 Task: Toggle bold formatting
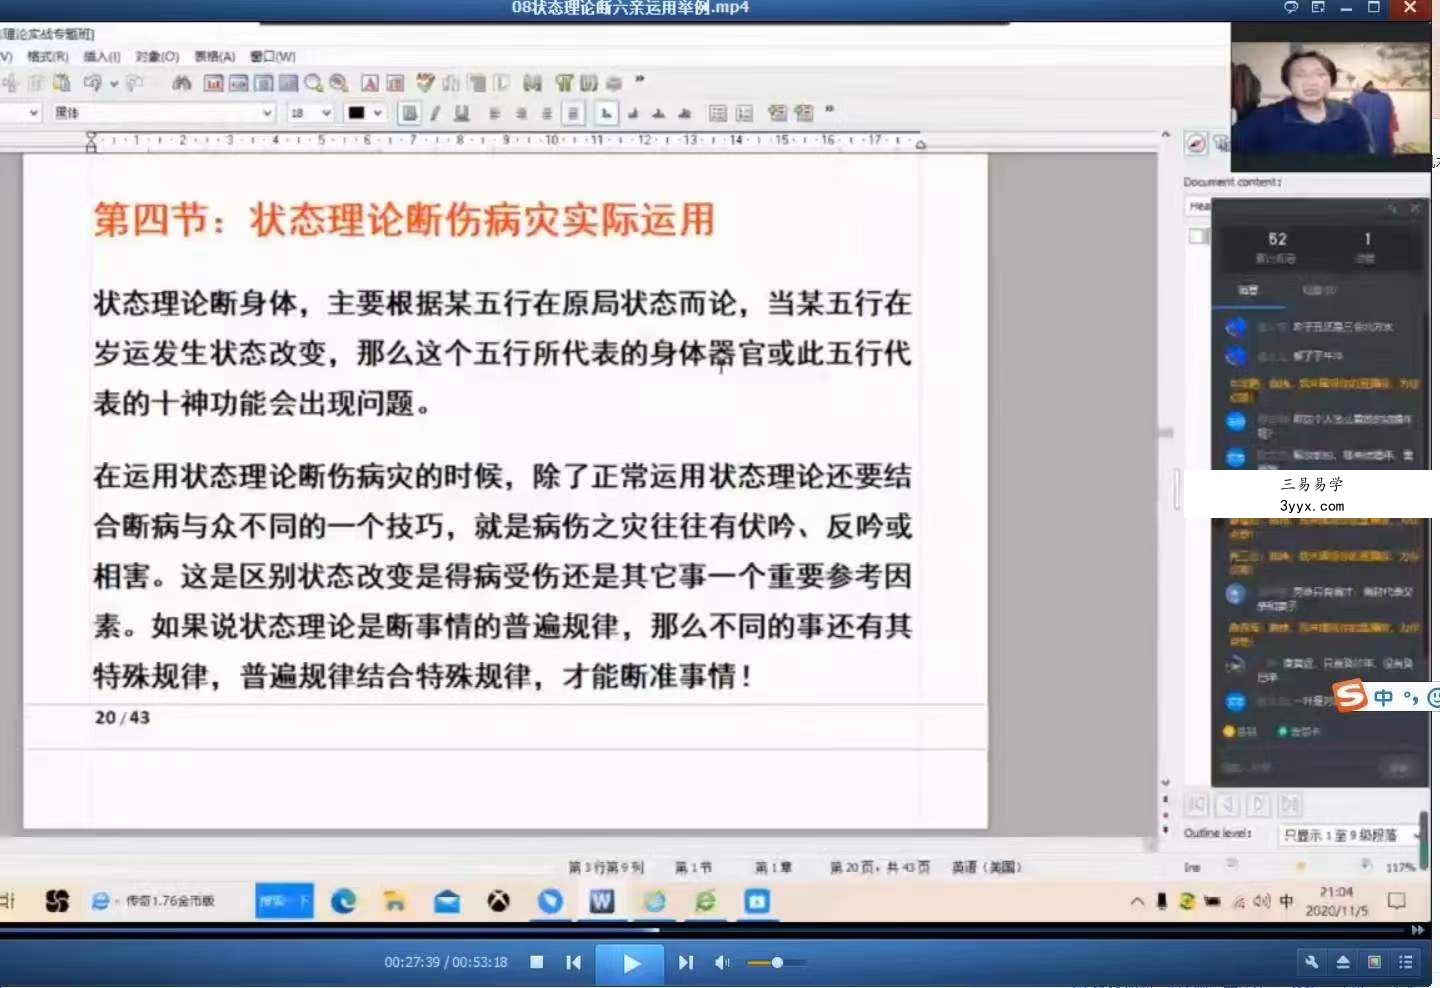tap(409, 113)
